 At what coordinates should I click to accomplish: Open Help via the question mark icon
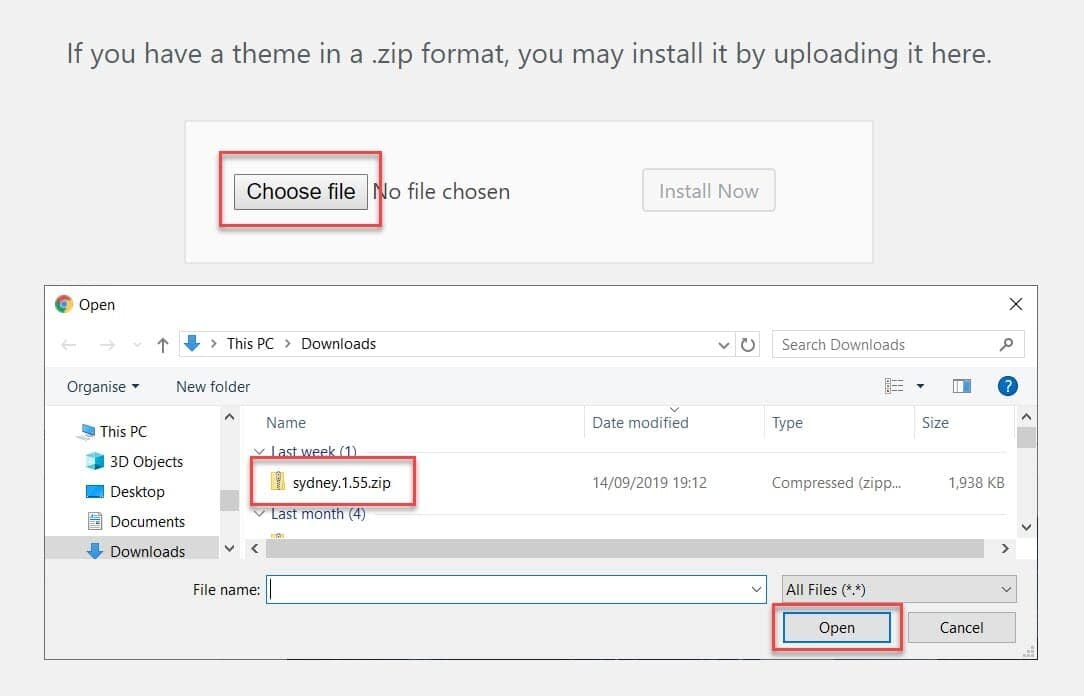(x=1007, y=386)
